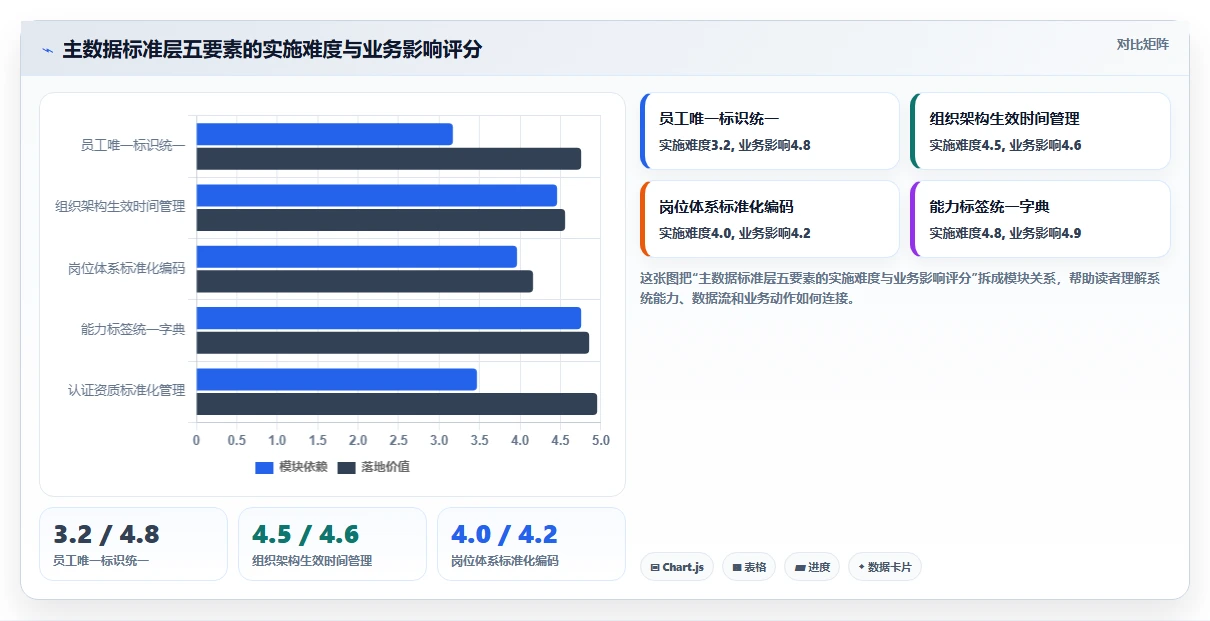Screen dimensions: 1210x621
Task: Open the 能力标签统一字典 info card title
Action: [x=989, y=206]
